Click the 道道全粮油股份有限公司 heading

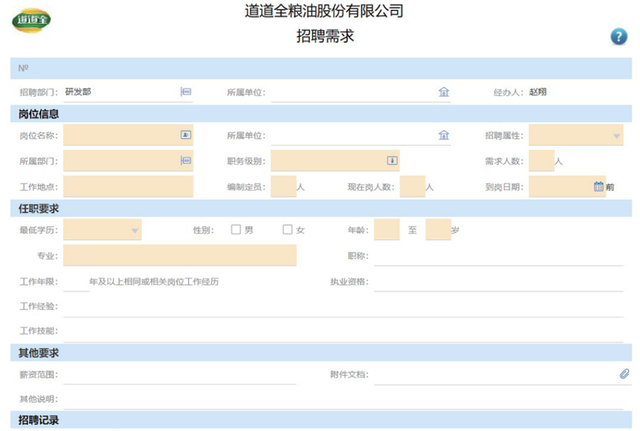coord(324,11)
